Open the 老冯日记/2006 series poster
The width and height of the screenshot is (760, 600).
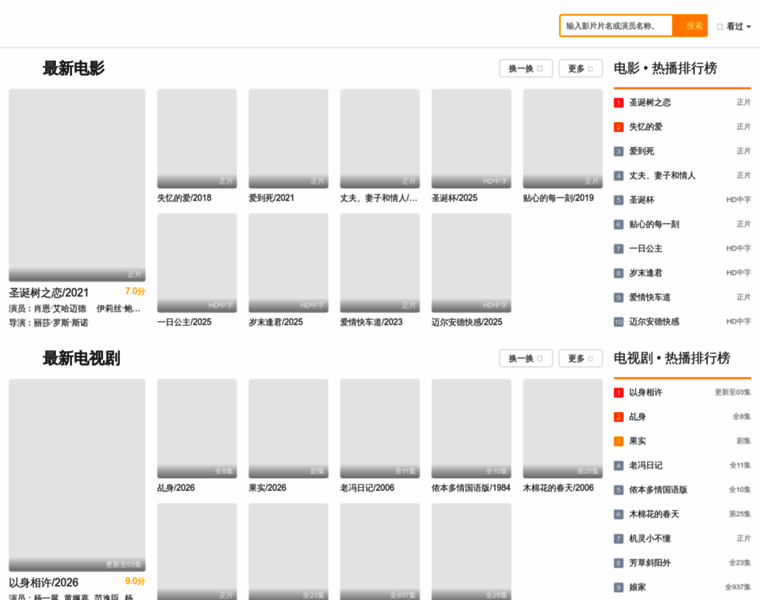click(380, 428)
